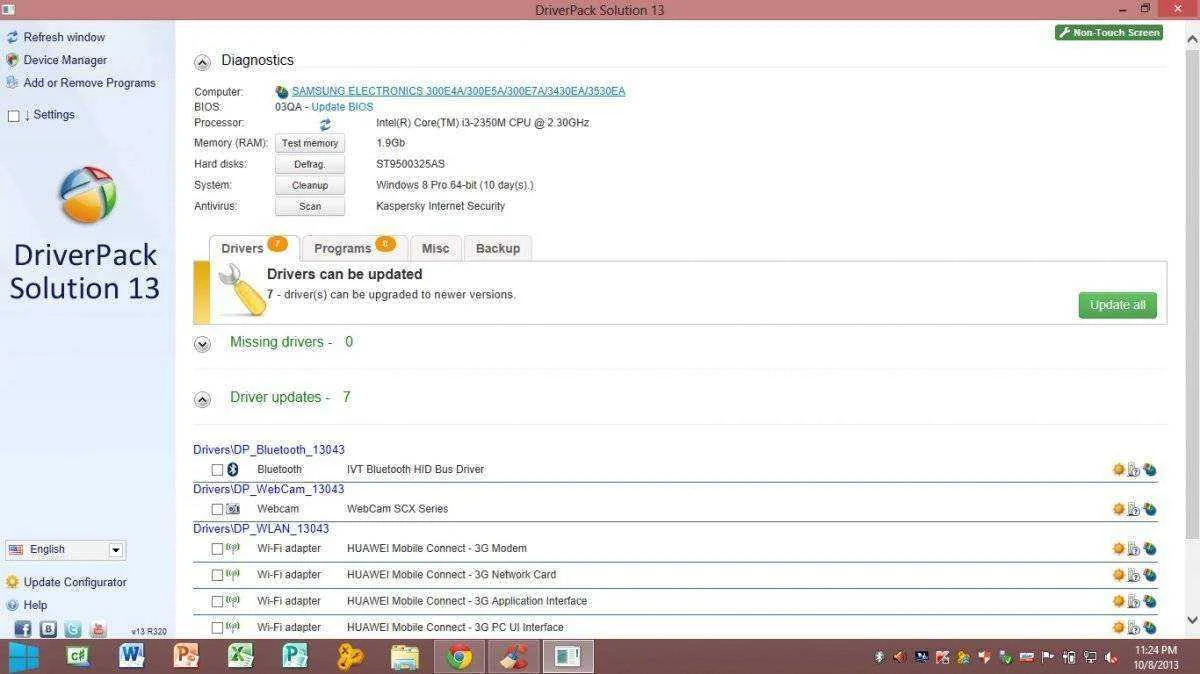Check the IVT Bluetooth HID Bus Driver checkbox
Viewport: 1200px width, 674px height.
pyautogui.click(x=217, y=470)
